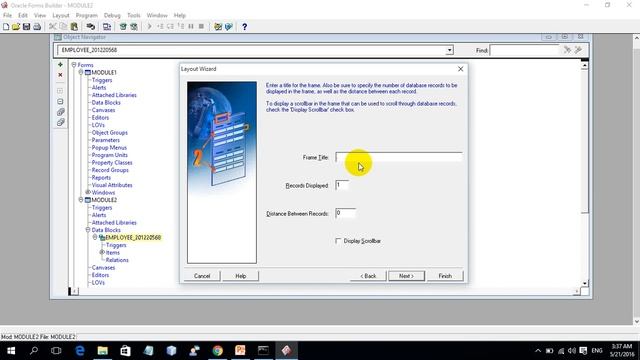640x360 pixels.
Task: Click the red Delete X icon
Action: click(60, 75)
